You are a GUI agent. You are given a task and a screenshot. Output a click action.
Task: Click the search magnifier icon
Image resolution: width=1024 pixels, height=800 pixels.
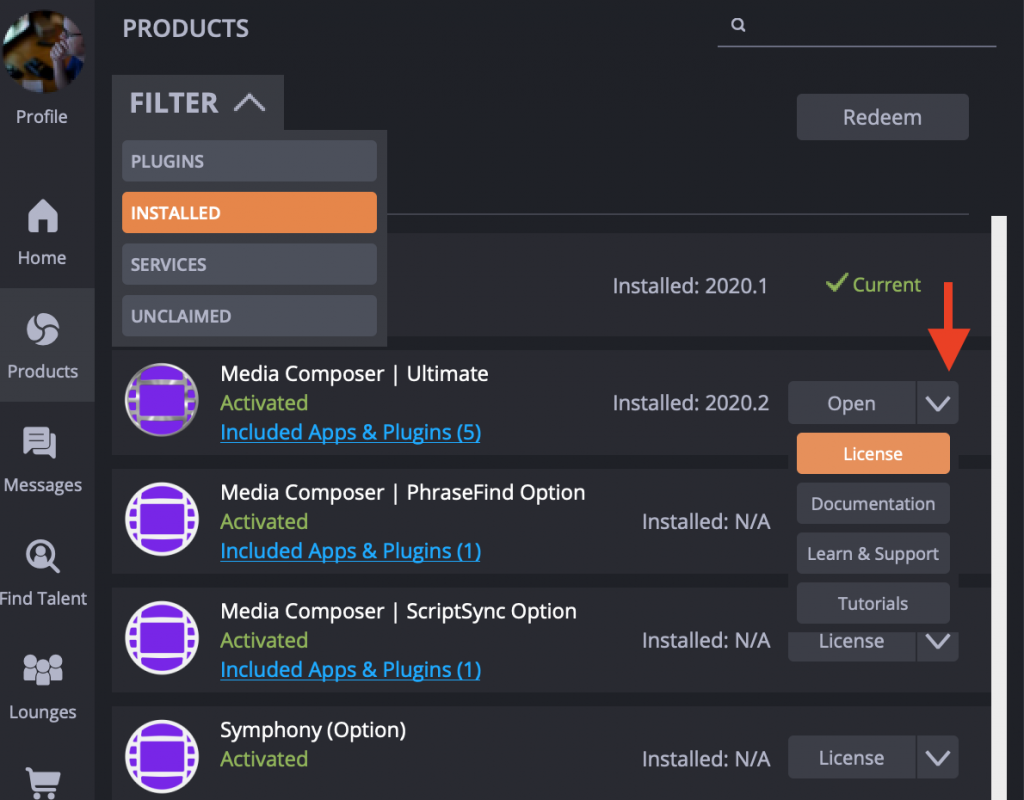[x=738, y=25]
